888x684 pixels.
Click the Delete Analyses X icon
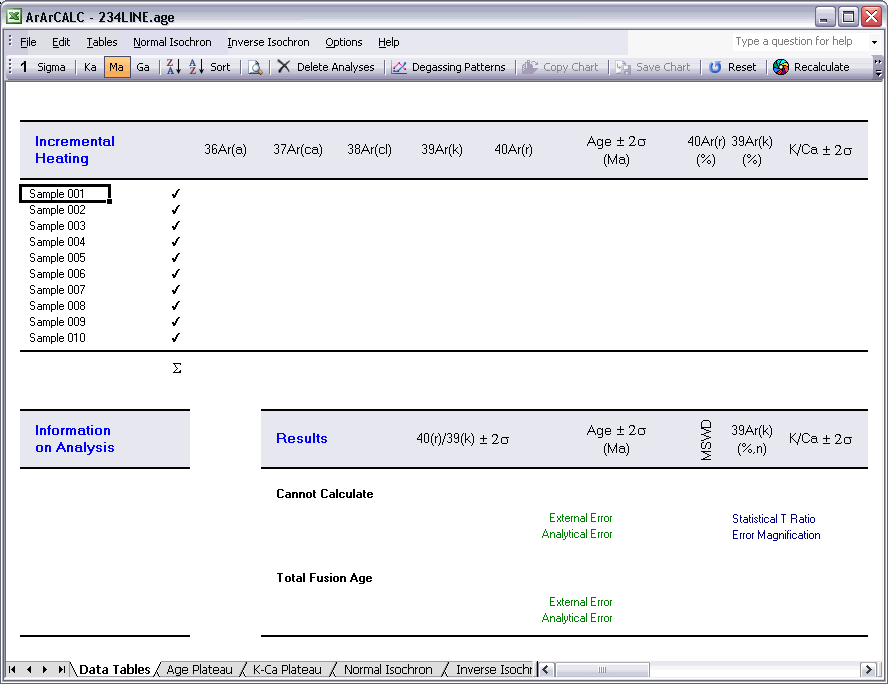tap(284, 67)
